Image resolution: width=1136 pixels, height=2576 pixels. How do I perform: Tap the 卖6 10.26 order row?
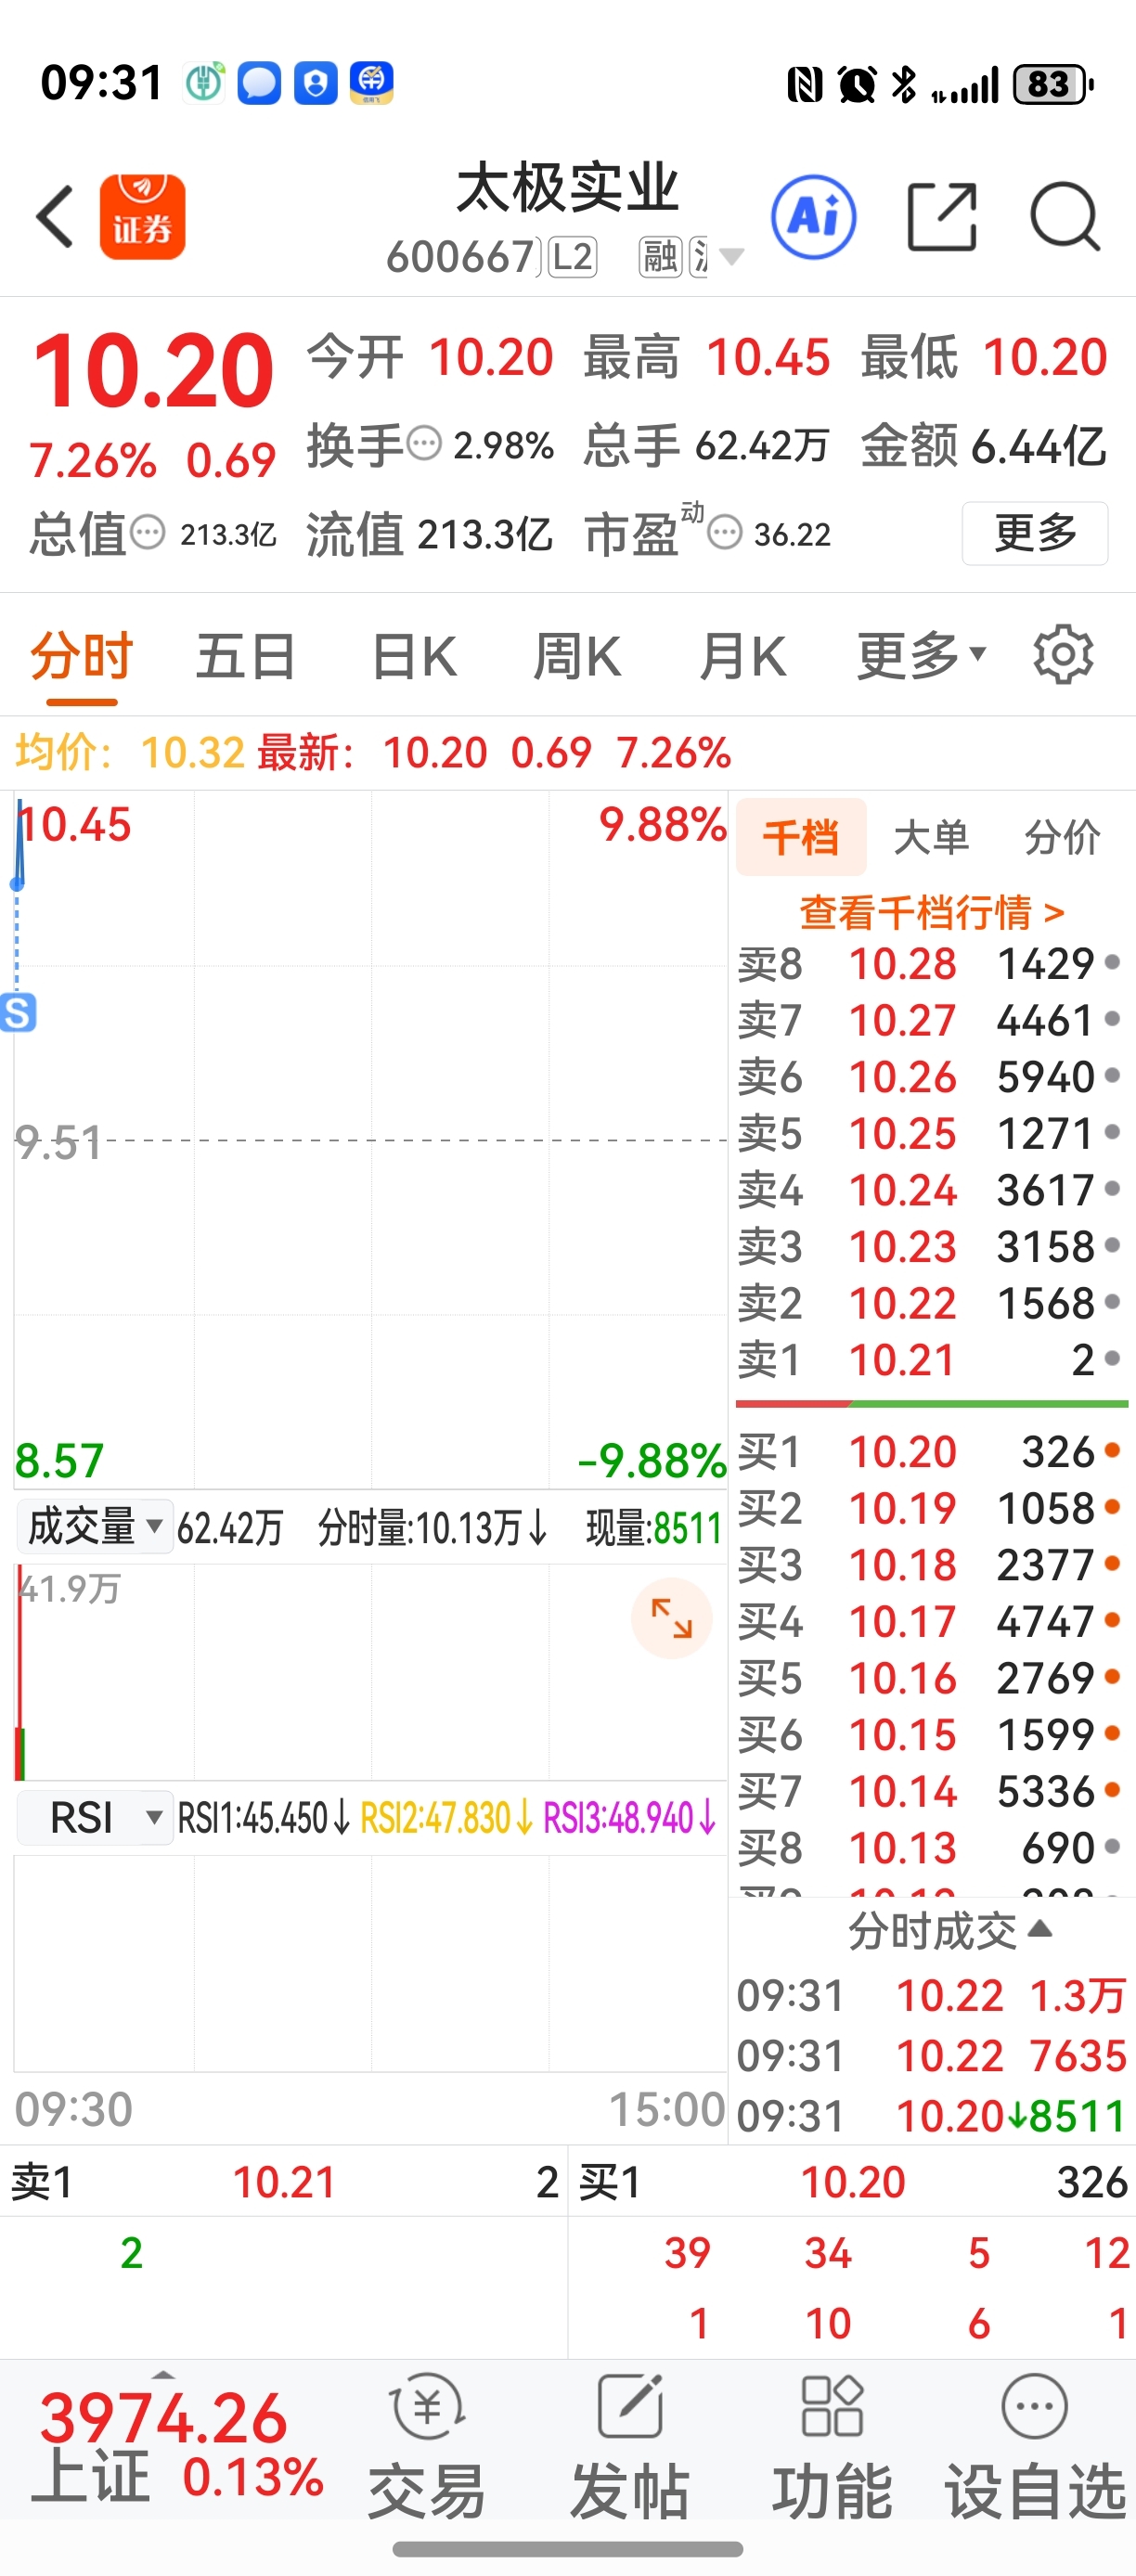(931, 1077)
